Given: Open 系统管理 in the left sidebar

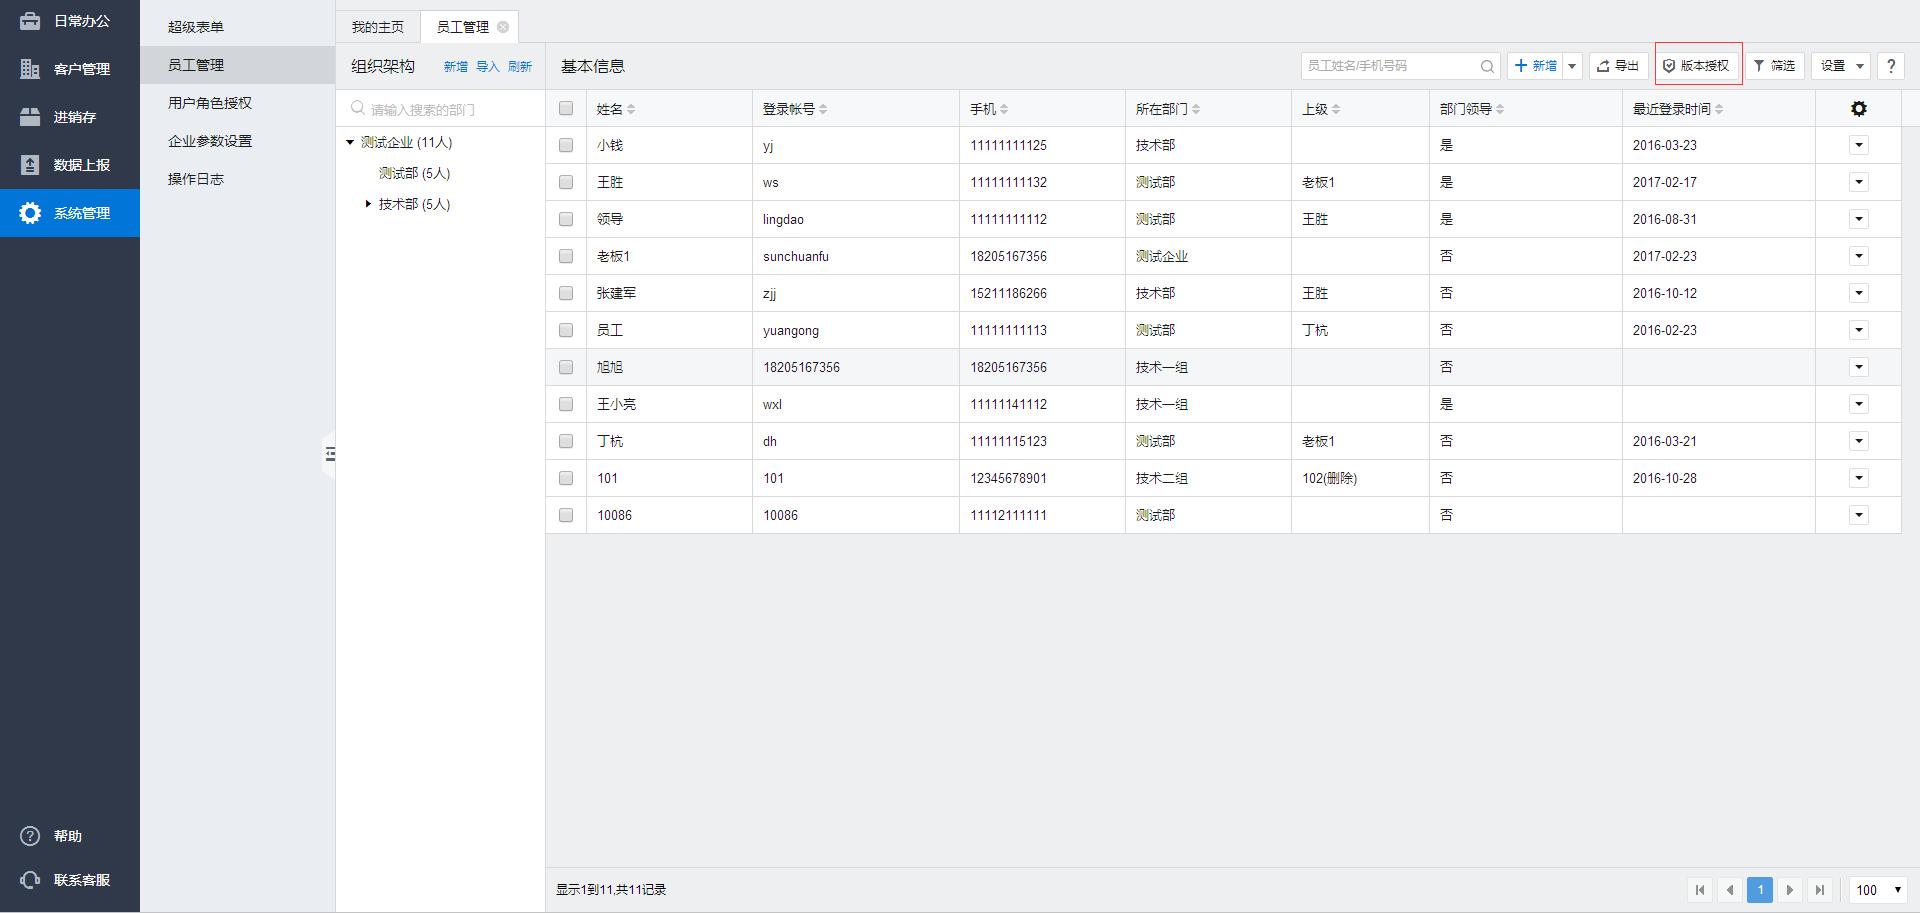Looking at the screenshot, I should coord(70,213).
